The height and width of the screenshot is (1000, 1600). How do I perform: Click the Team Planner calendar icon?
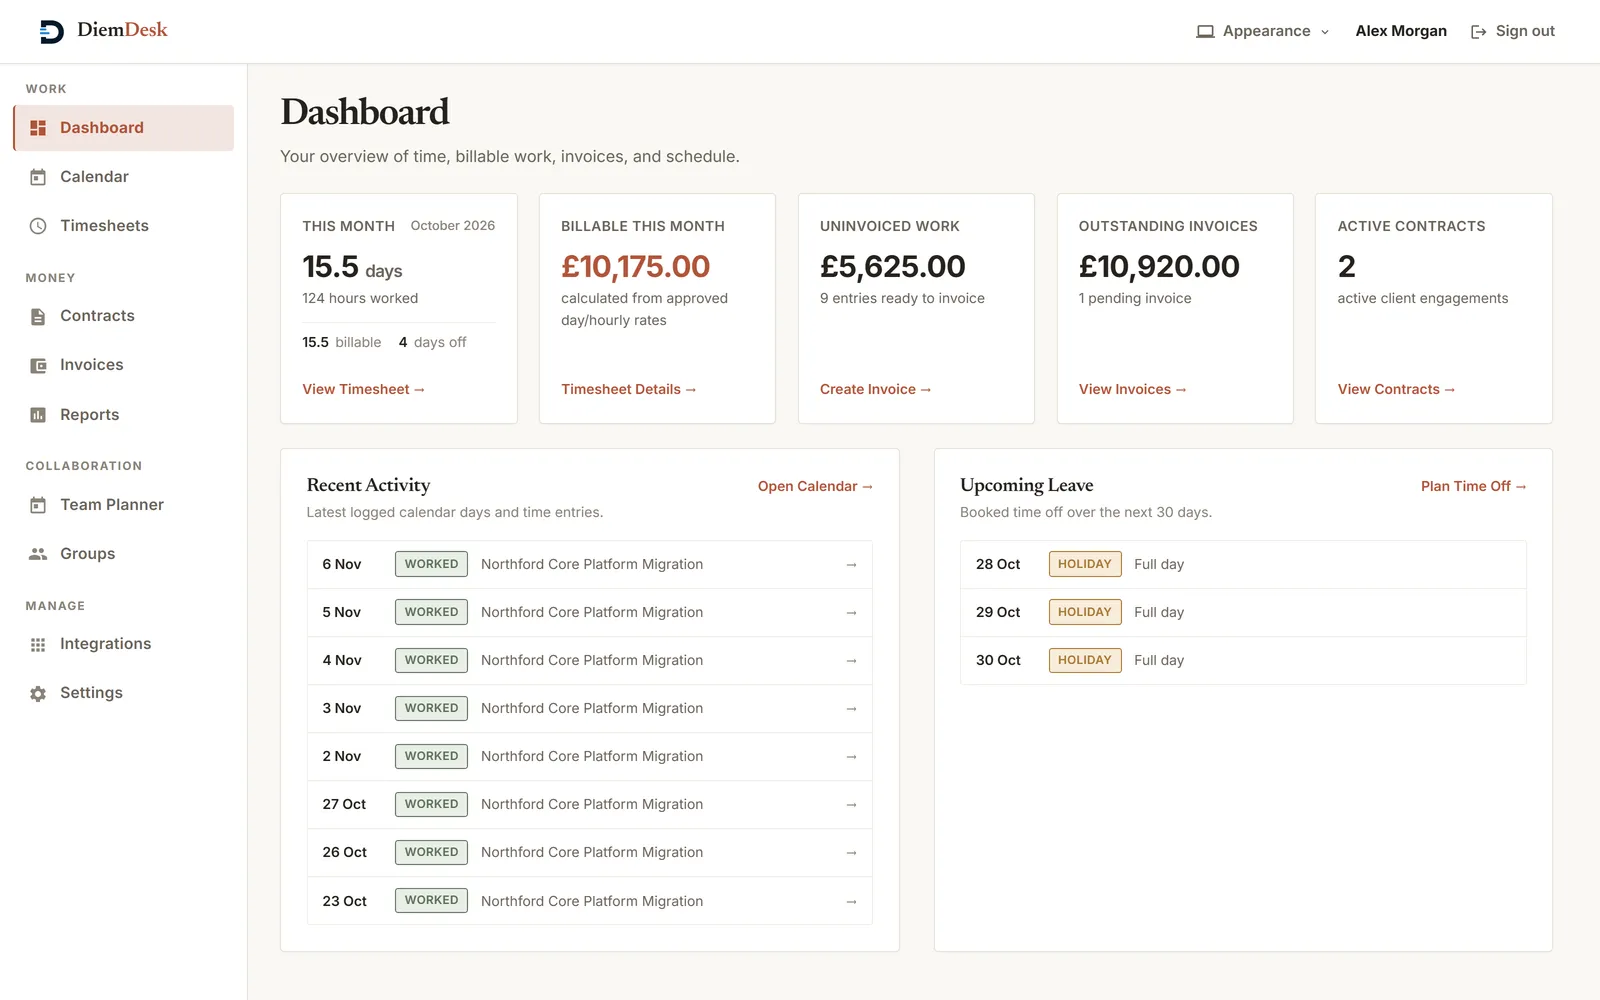[38, 505]
